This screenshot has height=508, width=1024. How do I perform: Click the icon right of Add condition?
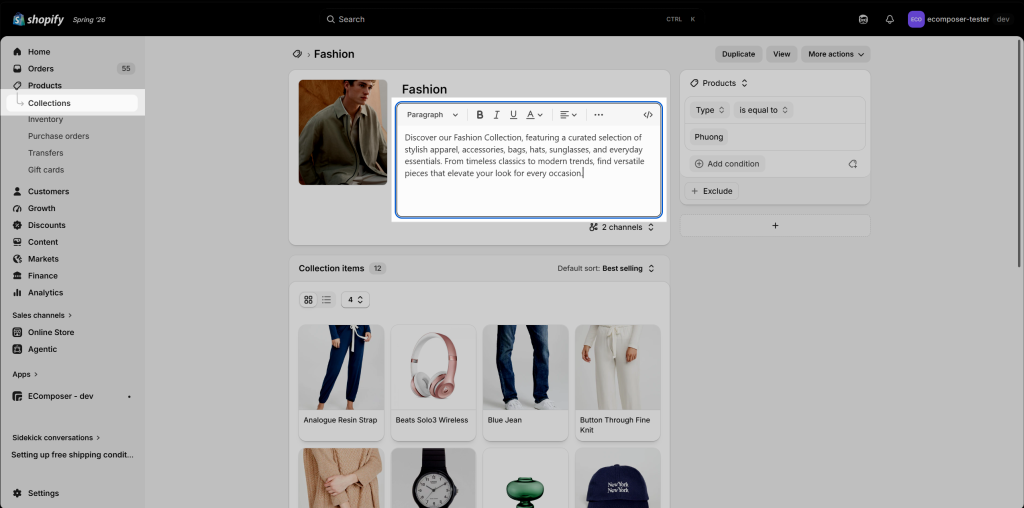(853, 164)
